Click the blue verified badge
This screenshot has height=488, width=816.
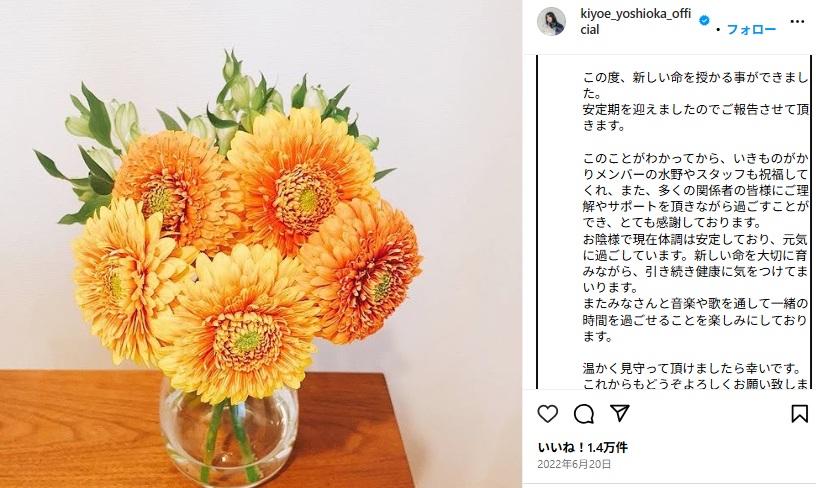tap(704, 21)
